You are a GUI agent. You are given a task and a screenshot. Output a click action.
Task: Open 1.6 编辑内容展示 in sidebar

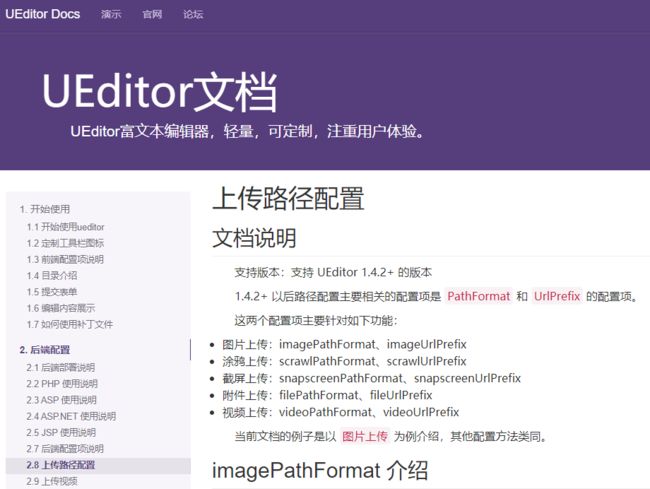(61, 308)
